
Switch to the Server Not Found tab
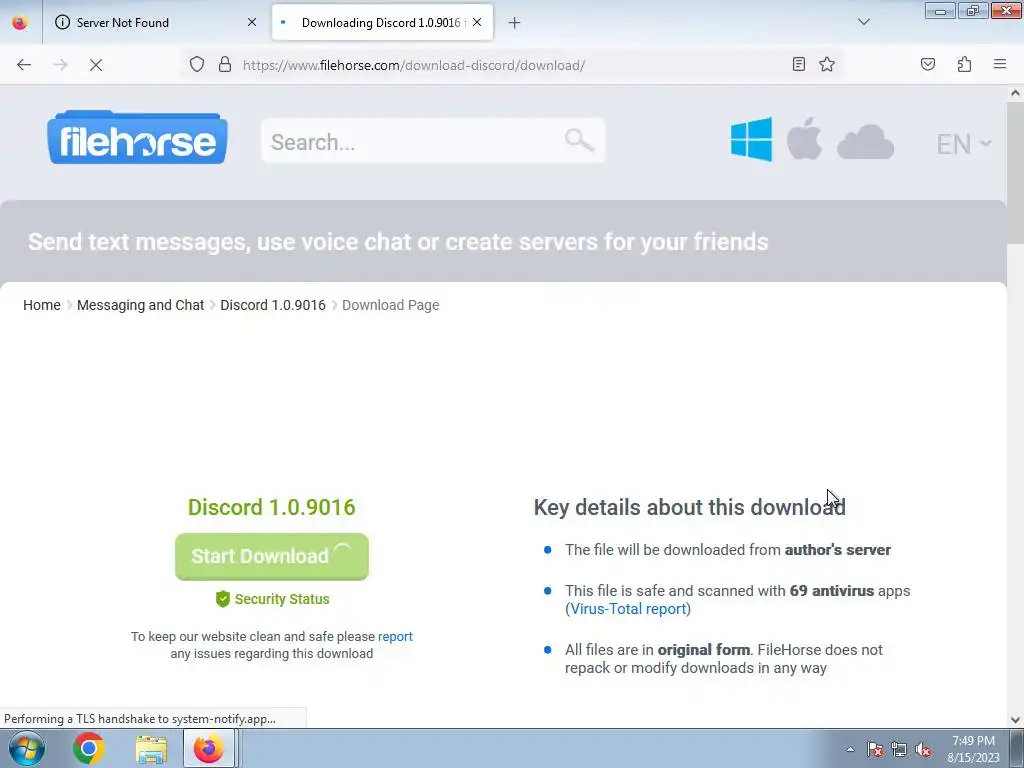point(155,22)
